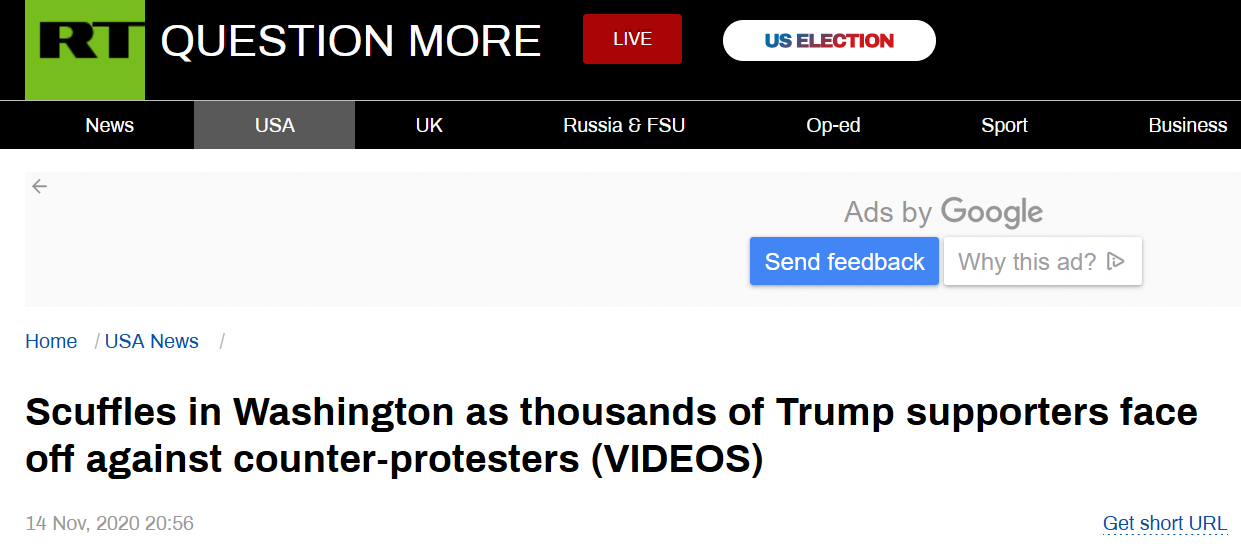Click the ad back arrow icon
This screenshot has width=1241, height=554.
point(39,186)
